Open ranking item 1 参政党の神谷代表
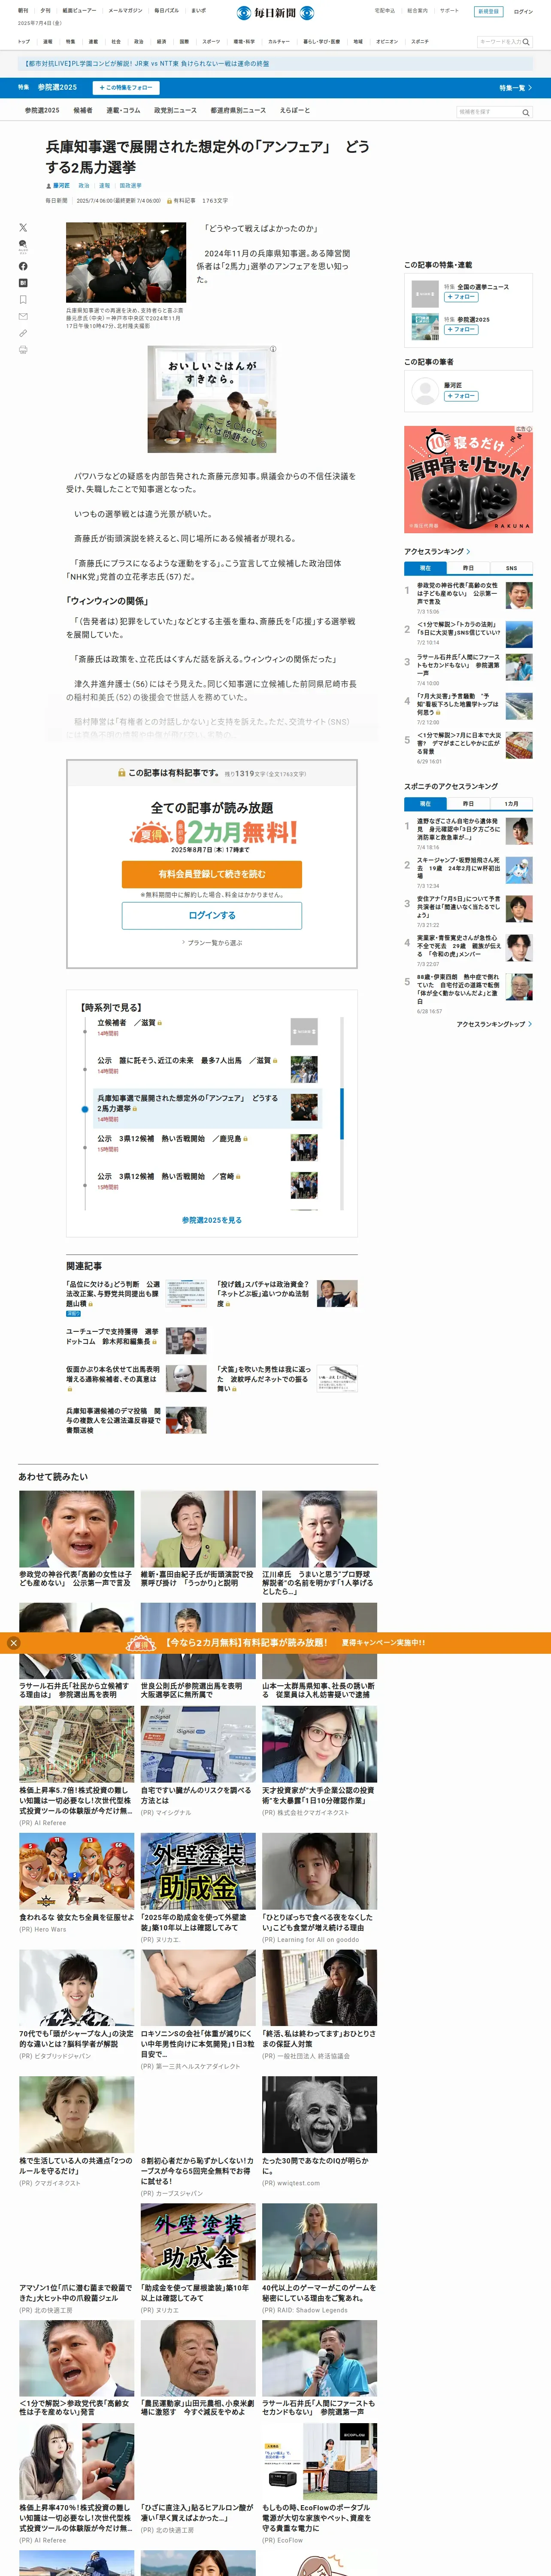The height and width of the screenshot is (2576, 551). coord(457,594)
